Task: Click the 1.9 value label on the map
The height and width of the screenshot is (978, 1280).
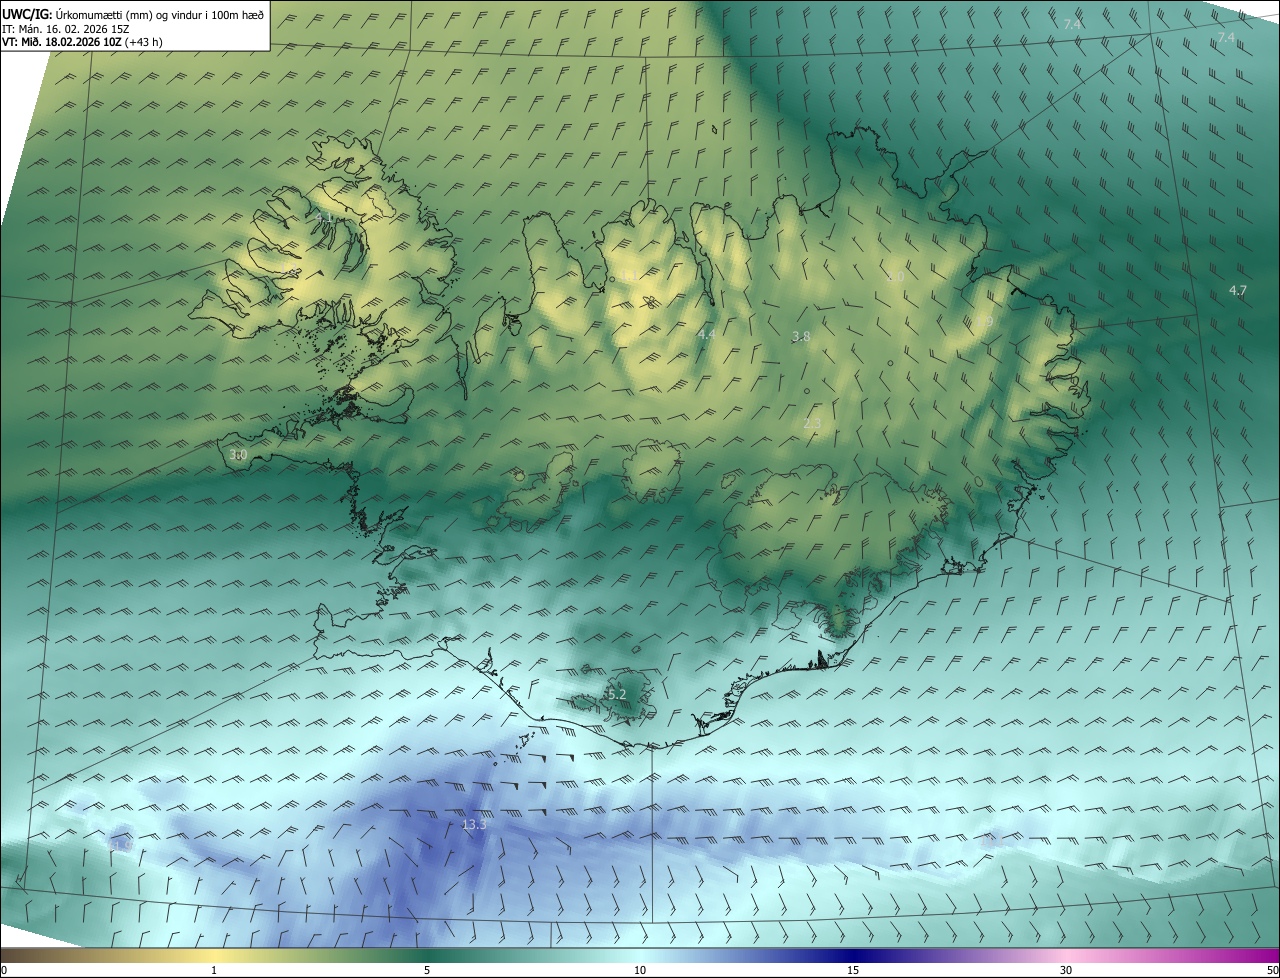Action: point(985,321)
